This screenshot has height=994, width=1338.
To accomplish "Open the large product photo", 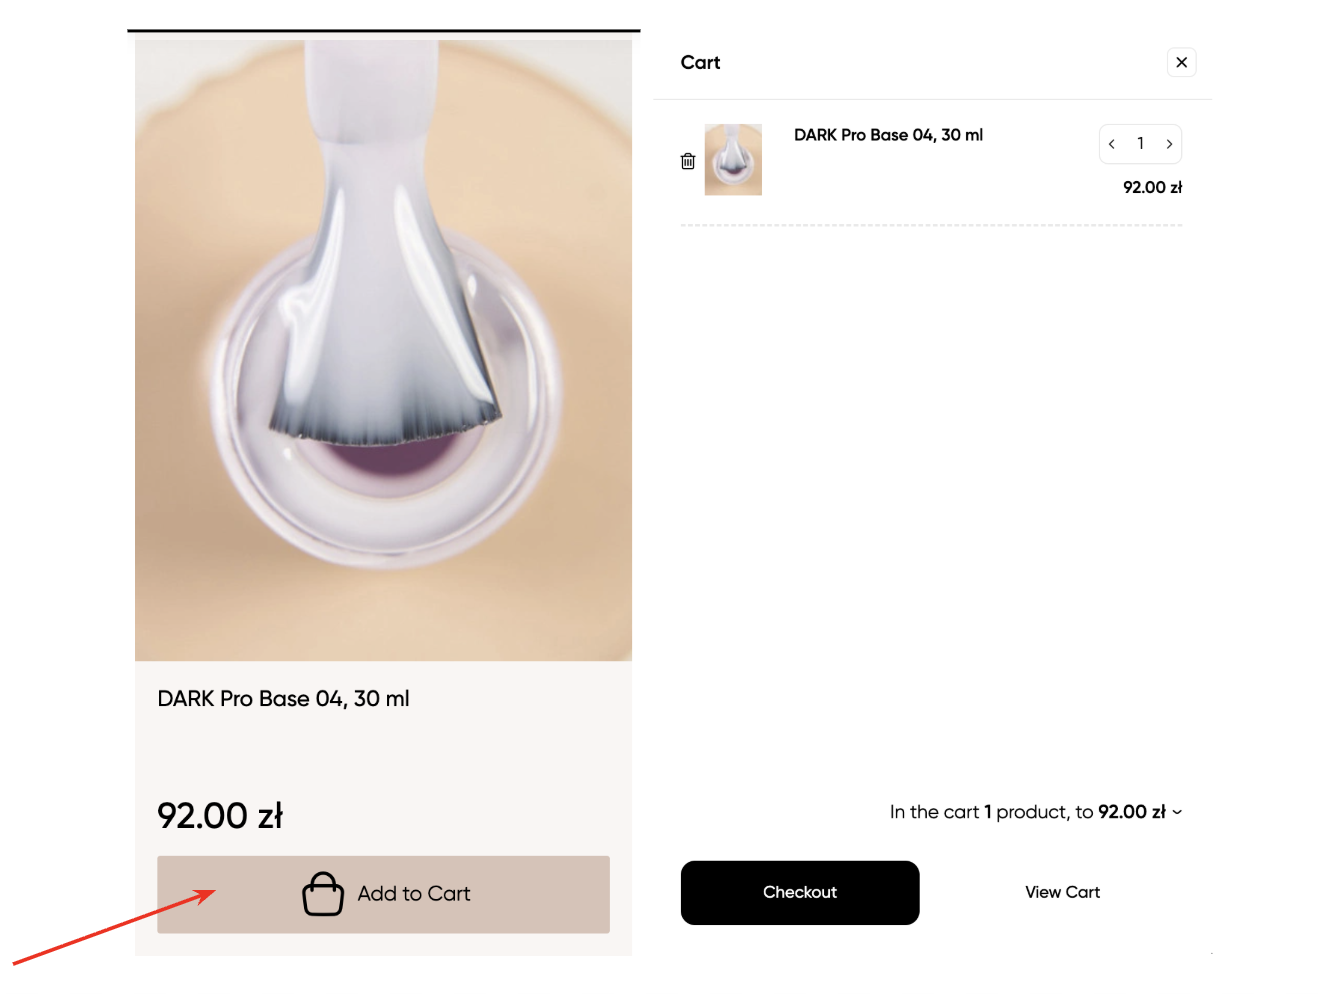I will (x=383, y=350).
